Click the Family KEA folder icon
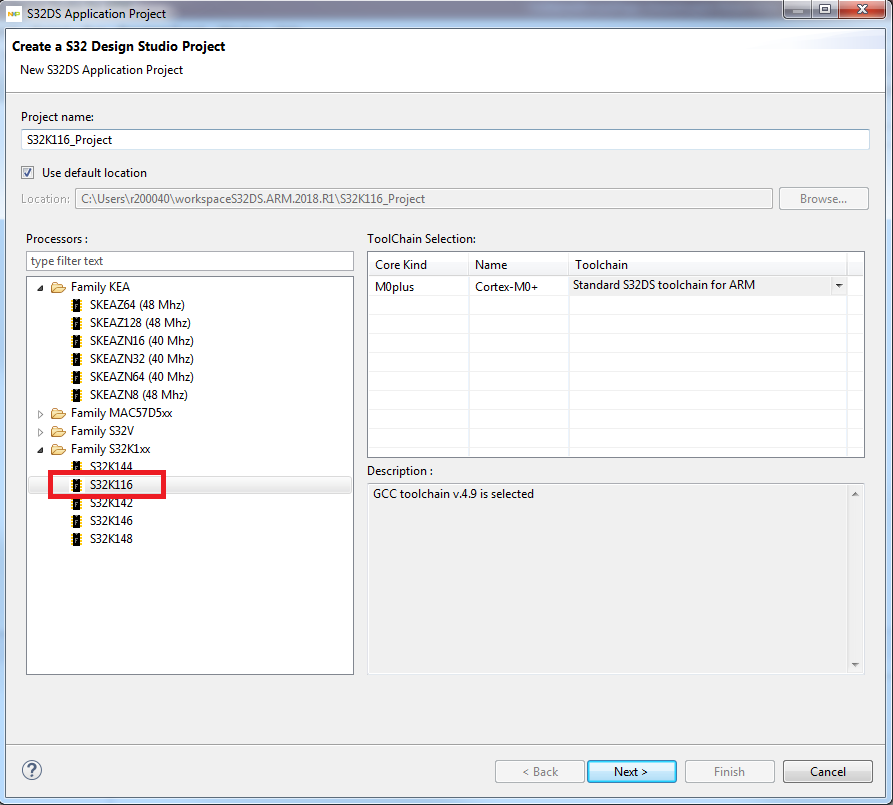This screenshot has height=805, width=893. click(58, 287)
